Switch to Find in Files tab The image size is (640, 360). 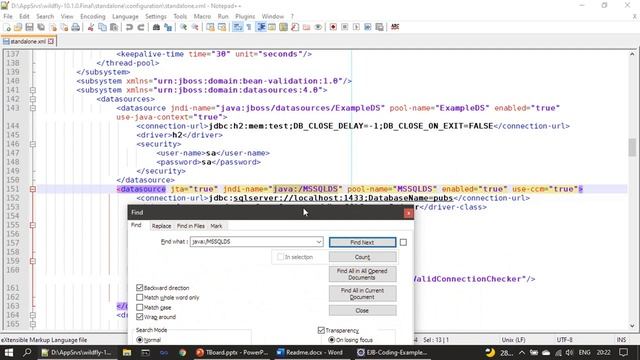191,226
